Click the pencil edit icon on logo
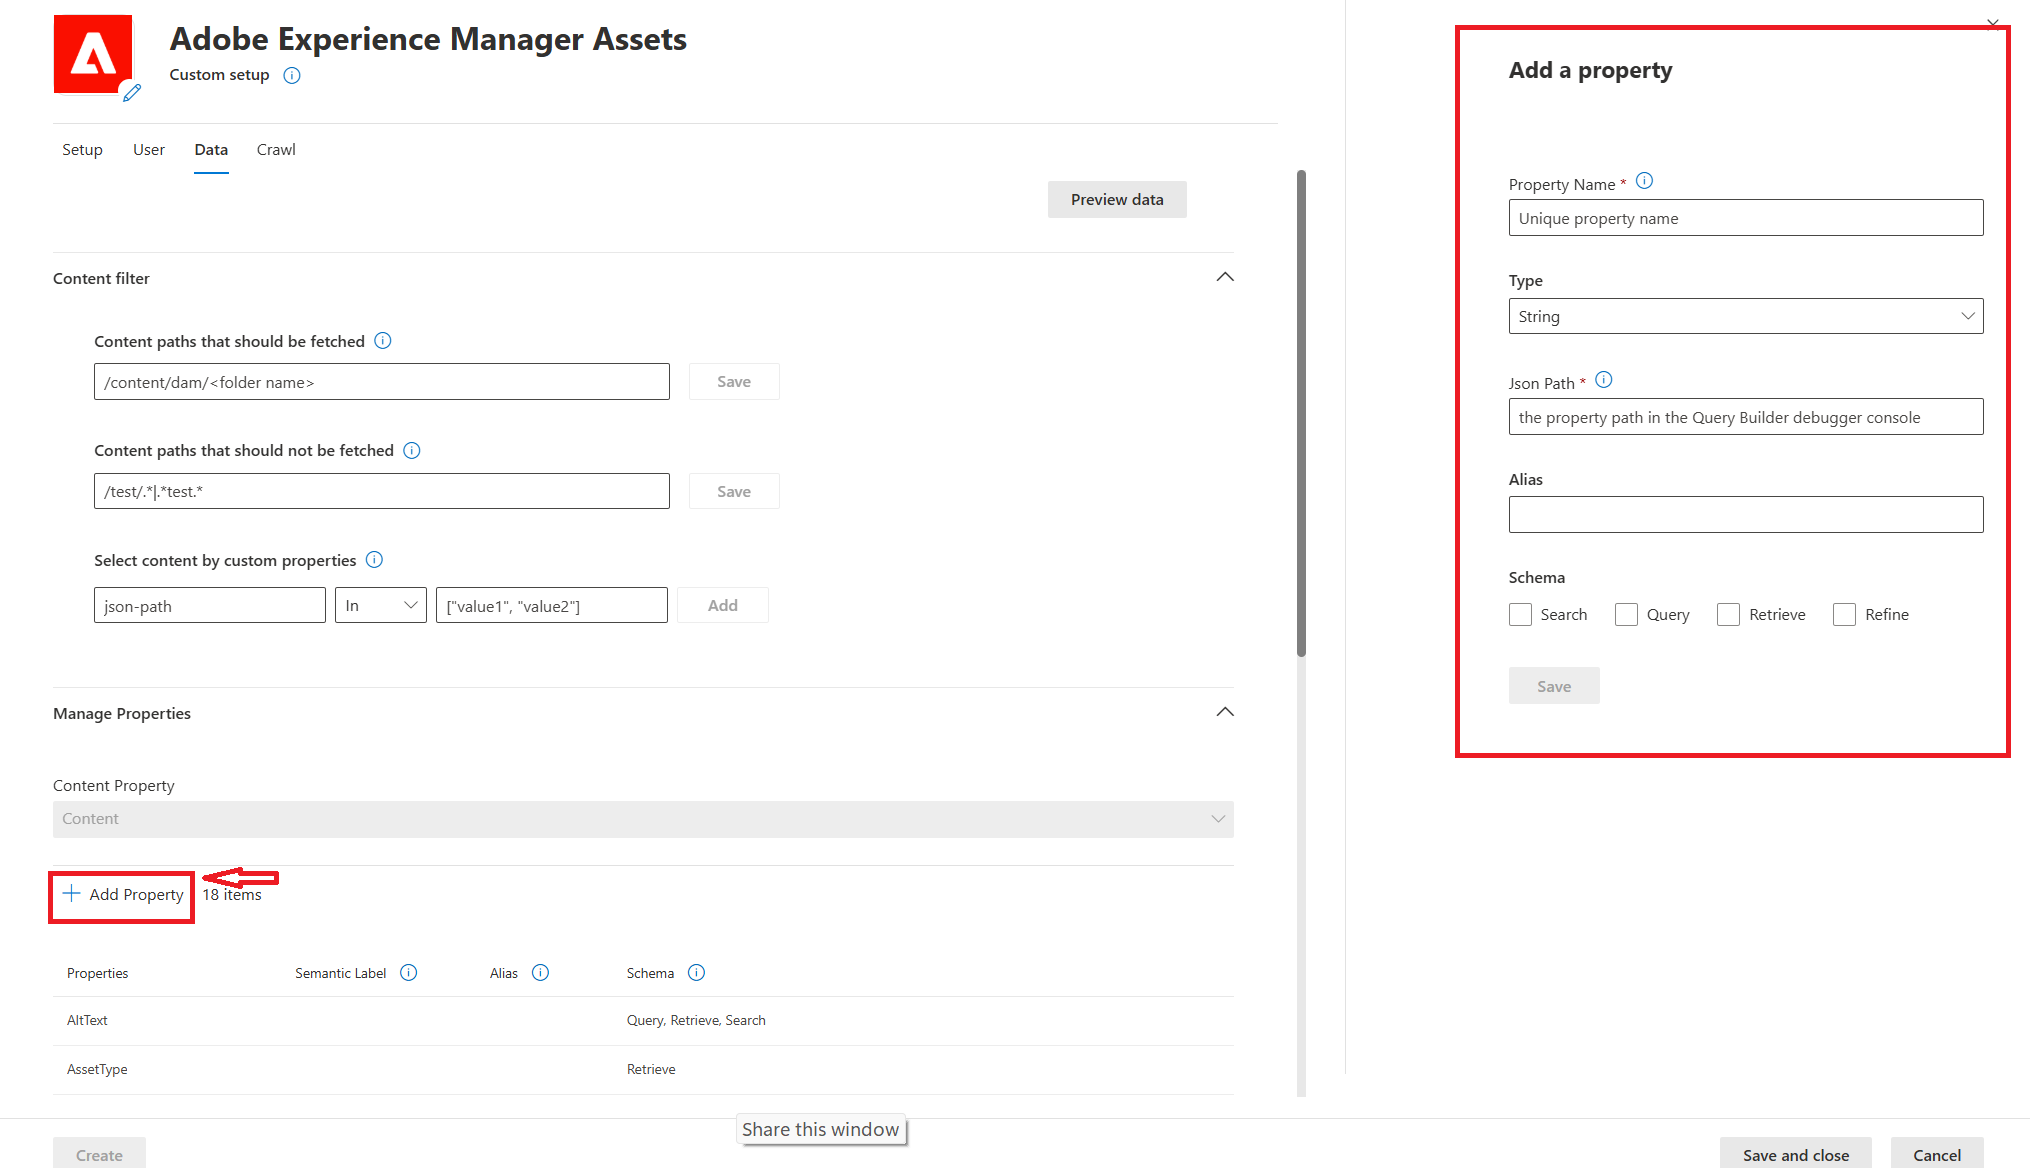The width and height of the screenshot is (2030, 1168). [131, 93]
